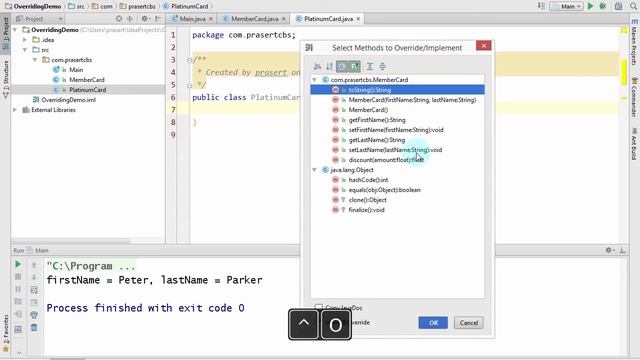Viewport: 640px width, 360px height.
Task: Exit the process with Run panel exit icon
Action: [18, 314]
